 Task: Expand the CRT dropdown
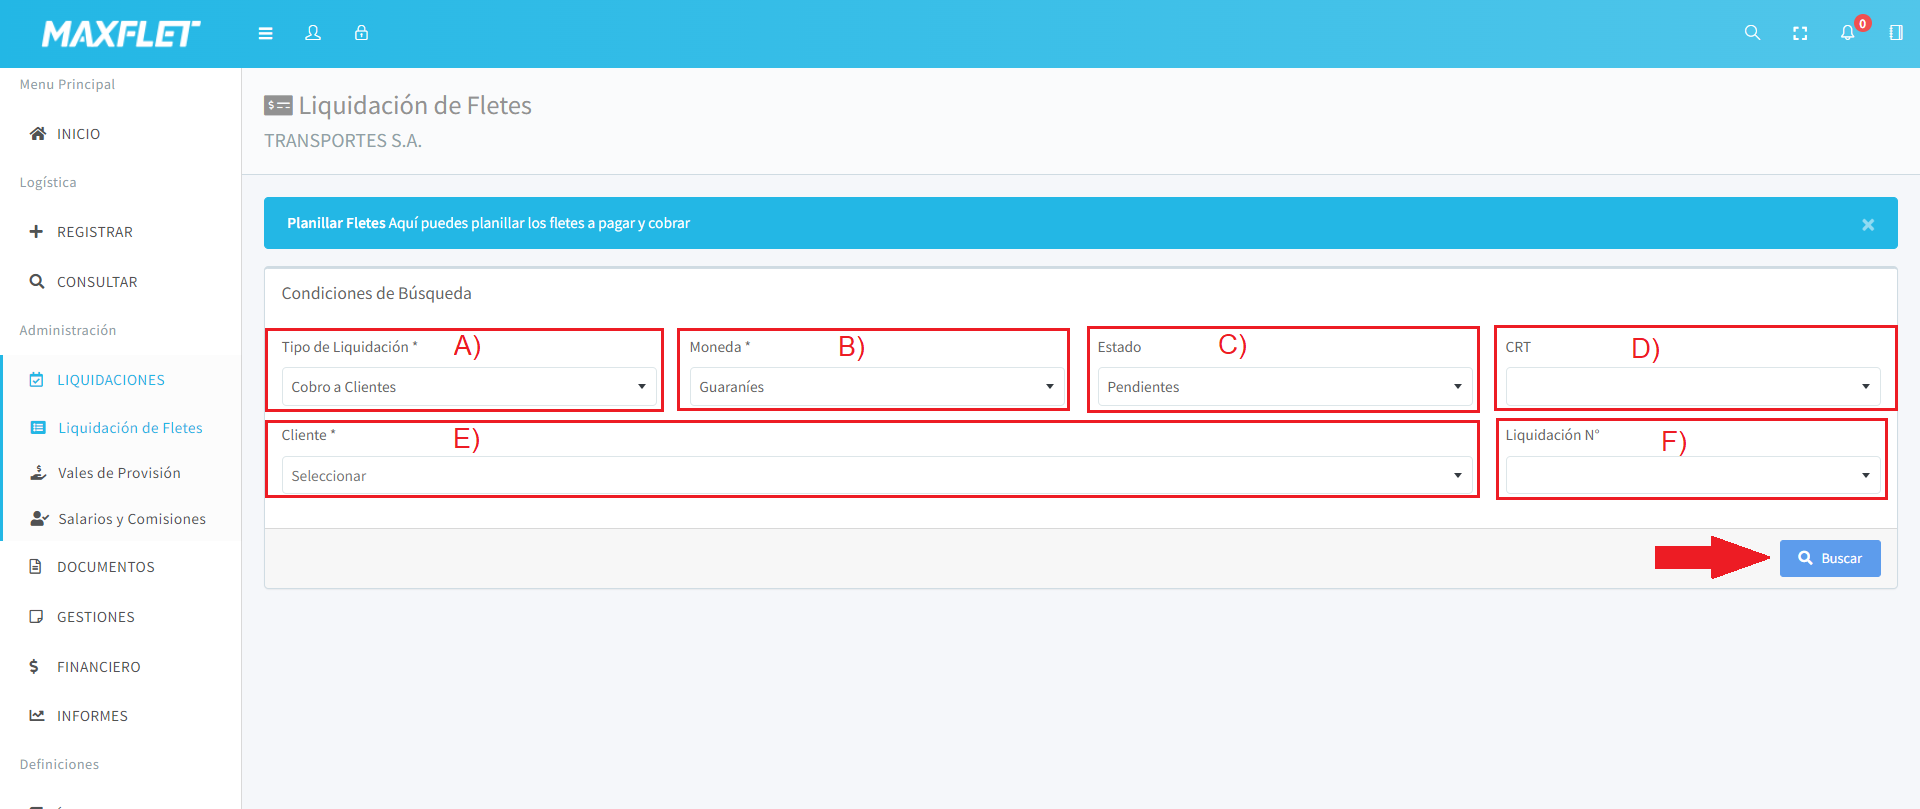click(1692, 387)
